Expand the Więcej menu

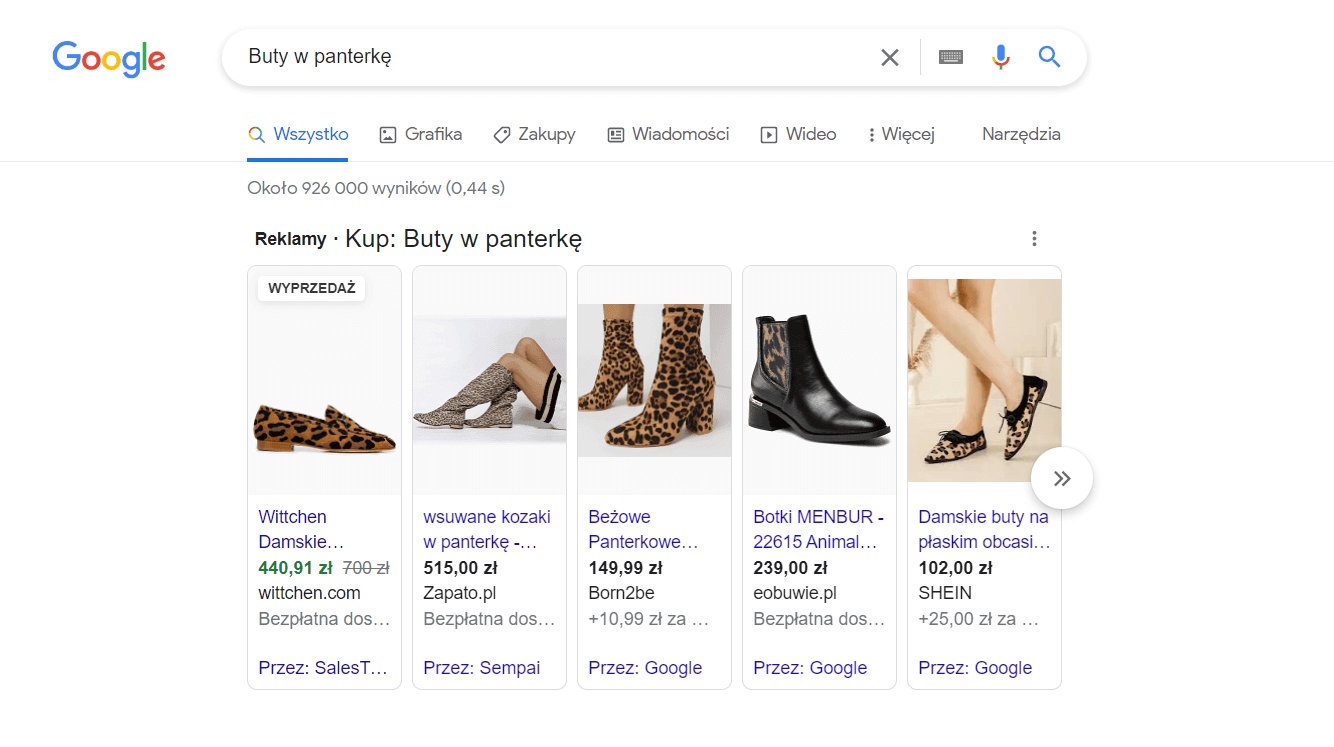pos(902,134)
